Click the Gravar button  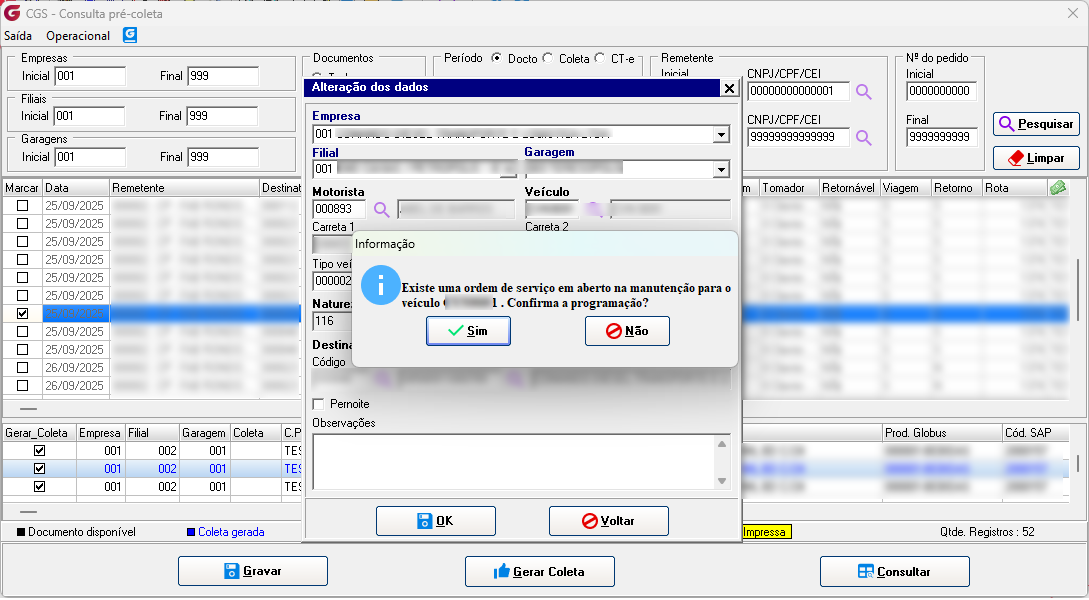(253, 572)
